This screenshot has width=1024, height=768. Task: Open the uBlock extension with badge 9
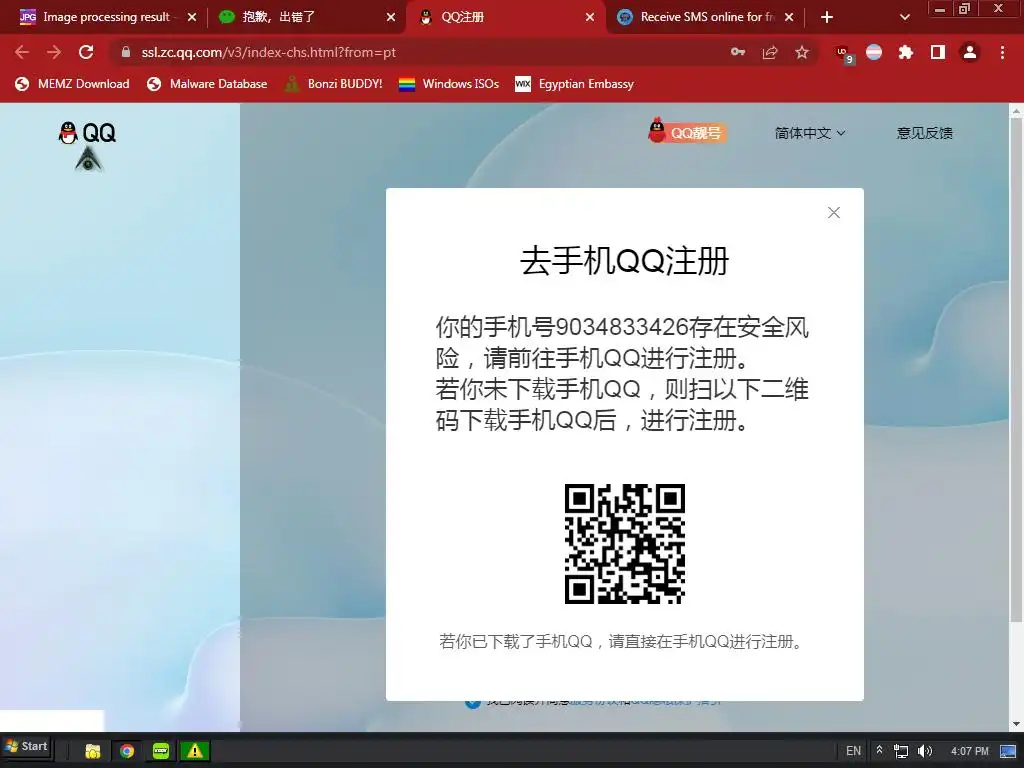pos(844,54)
